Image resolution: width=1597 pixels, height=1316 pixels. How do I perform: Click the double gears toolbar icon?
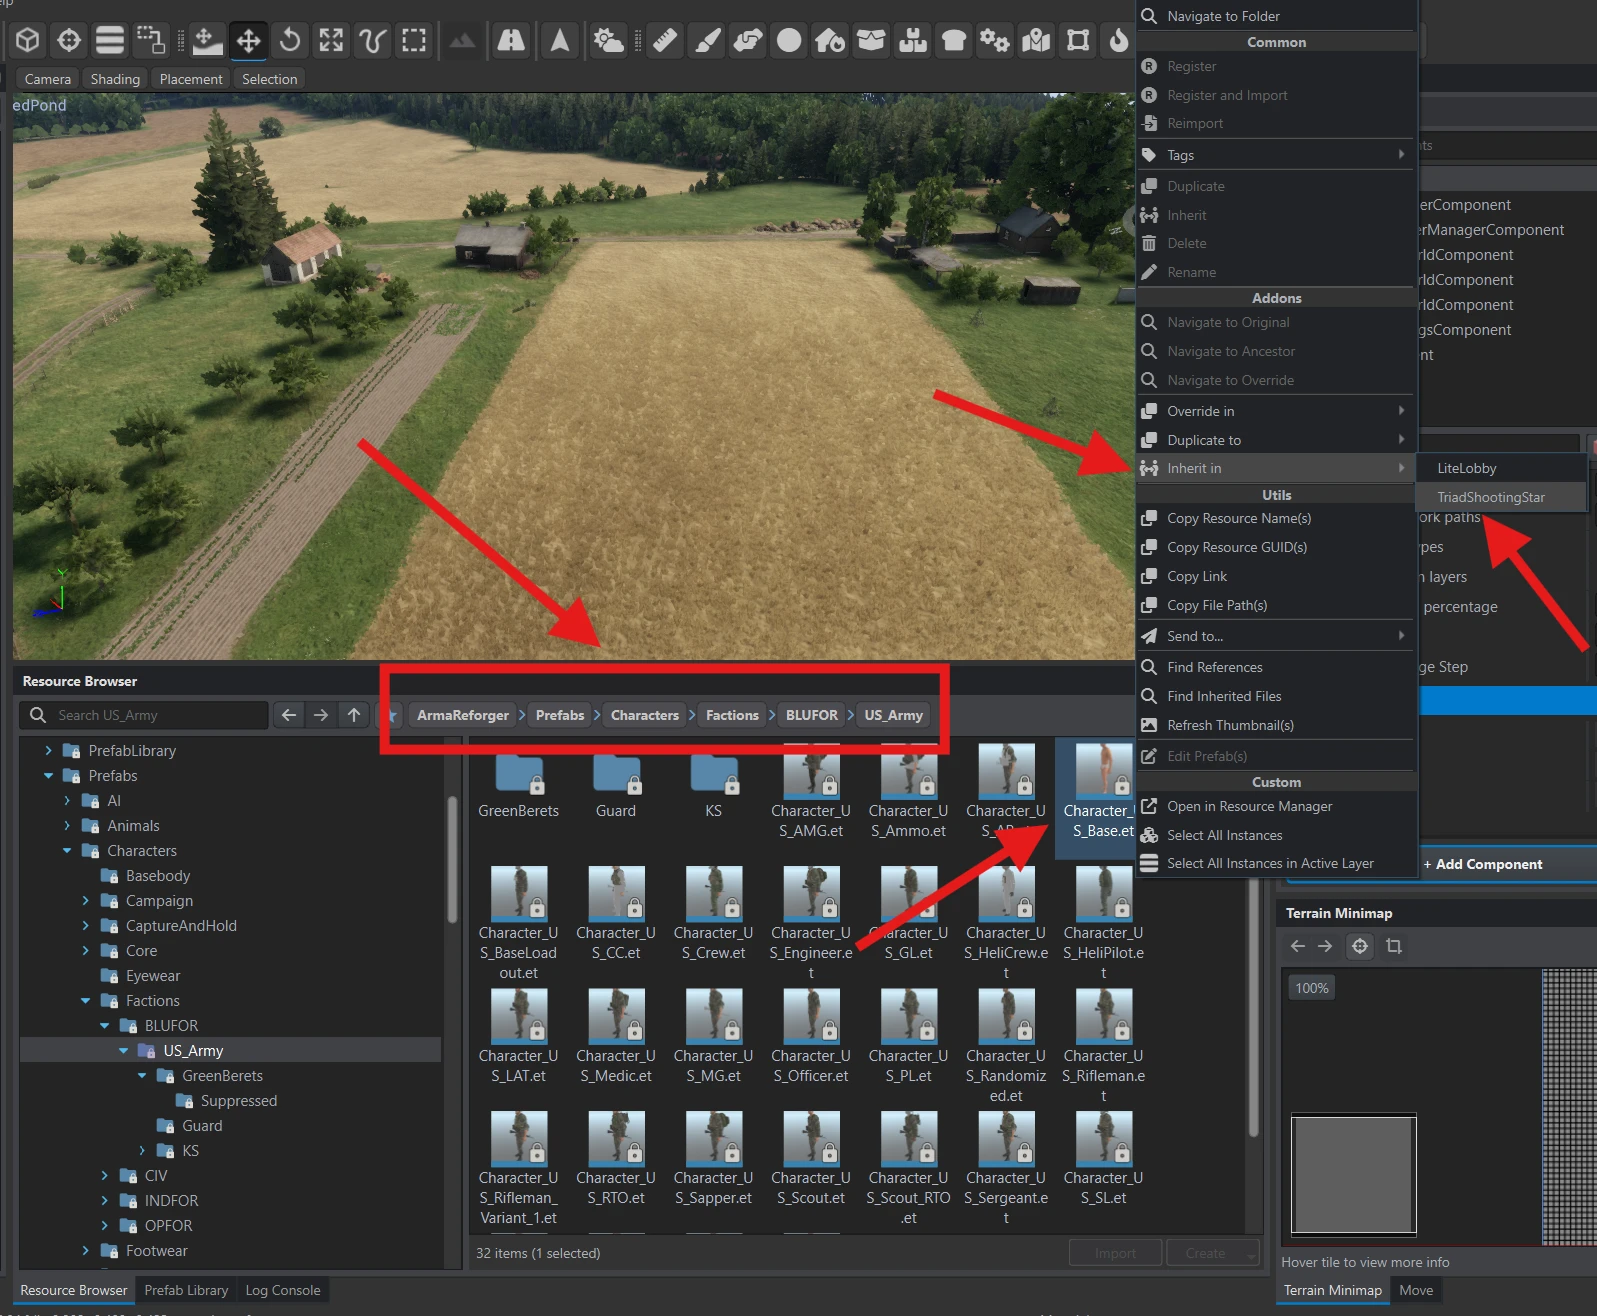point(995,40)
